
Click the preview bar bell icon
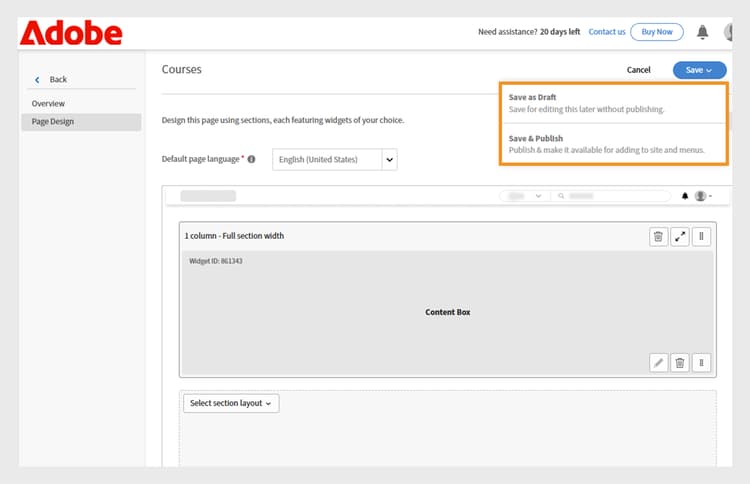[685, 196]
